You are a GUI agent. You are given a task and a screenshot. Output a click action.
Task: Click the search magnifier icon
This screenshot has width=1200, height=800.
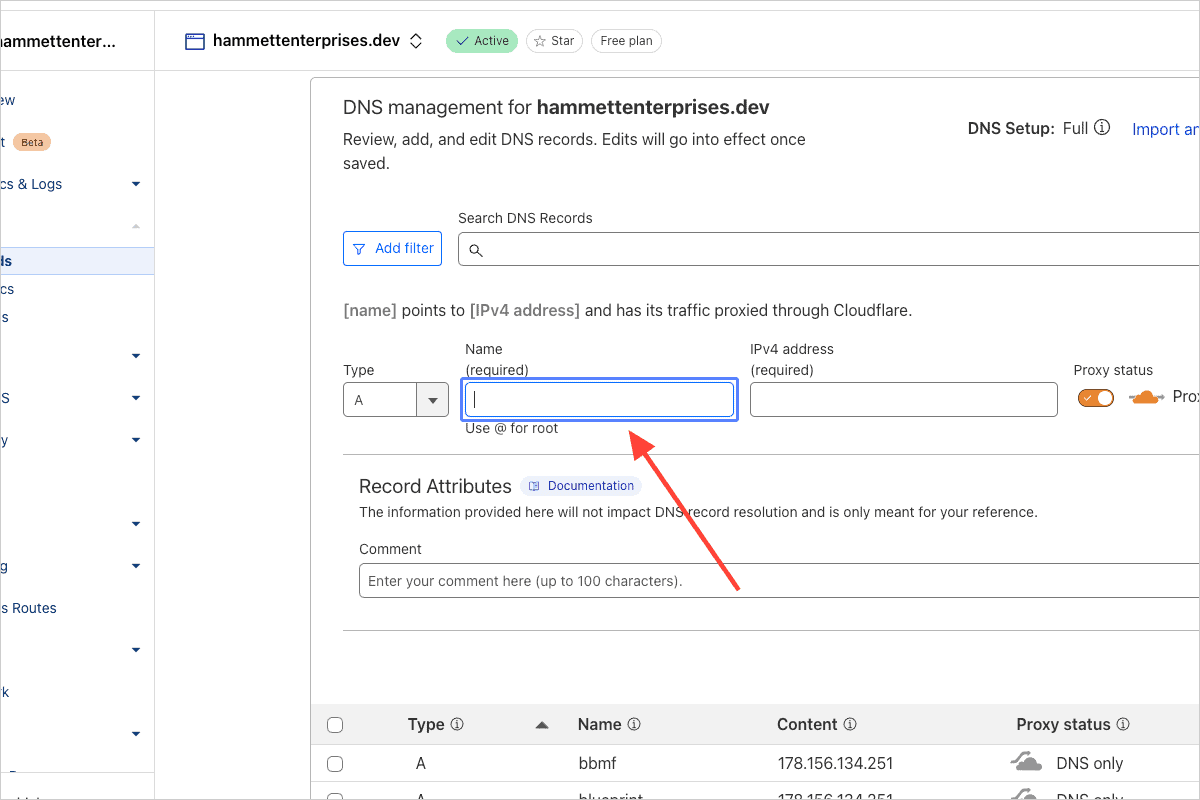(x=476, y=250)
